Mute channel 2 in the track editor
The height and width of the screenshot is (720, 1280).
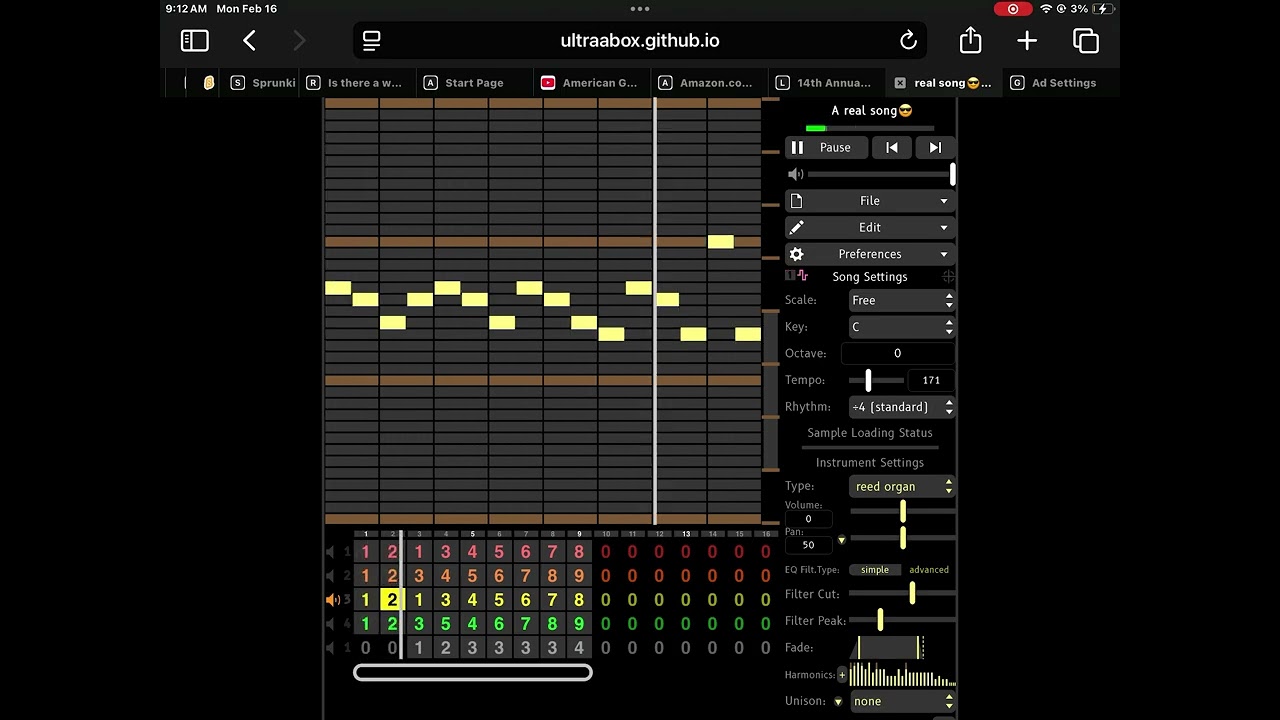point(331,576)
